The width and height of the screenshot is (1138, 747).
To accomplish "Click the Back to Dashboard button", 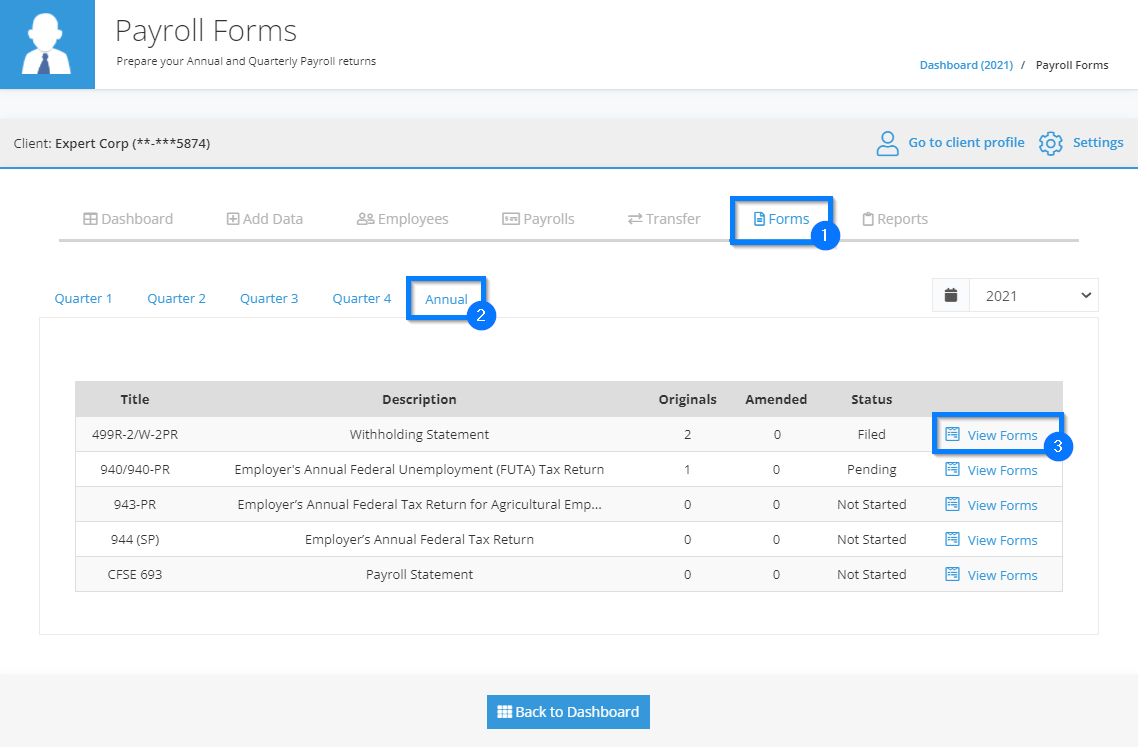I will [x=568, y=711].
